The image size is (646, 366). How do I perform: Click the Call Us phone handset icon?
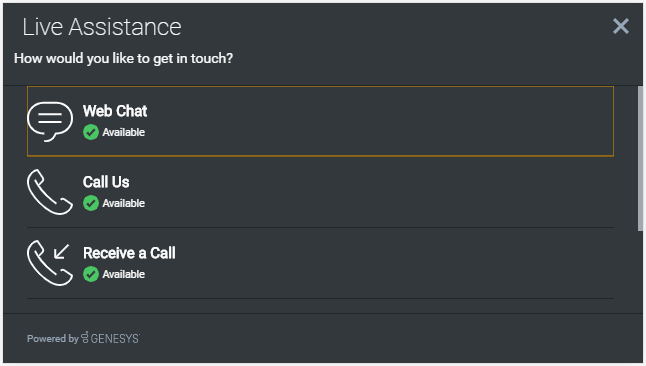50,192
